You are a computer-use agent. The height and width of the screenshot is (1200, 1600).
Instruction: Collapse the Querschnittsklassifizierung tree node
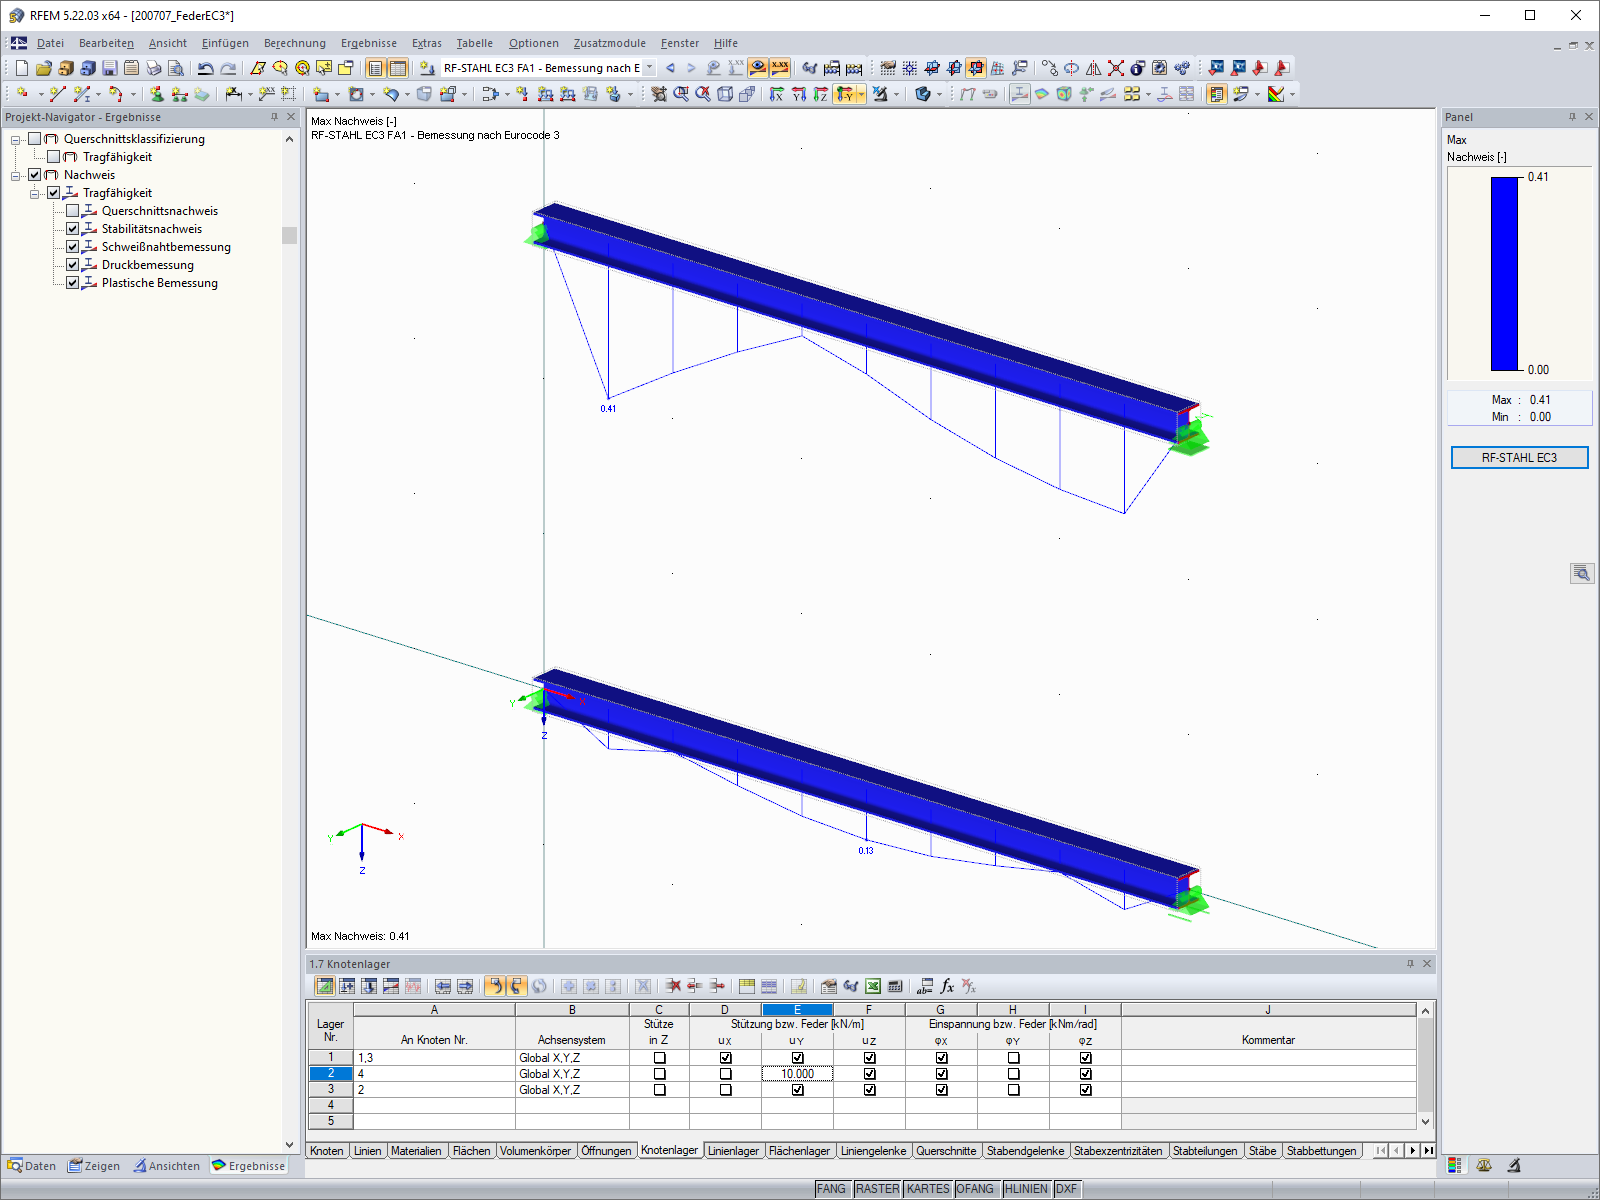coord(16,139)
